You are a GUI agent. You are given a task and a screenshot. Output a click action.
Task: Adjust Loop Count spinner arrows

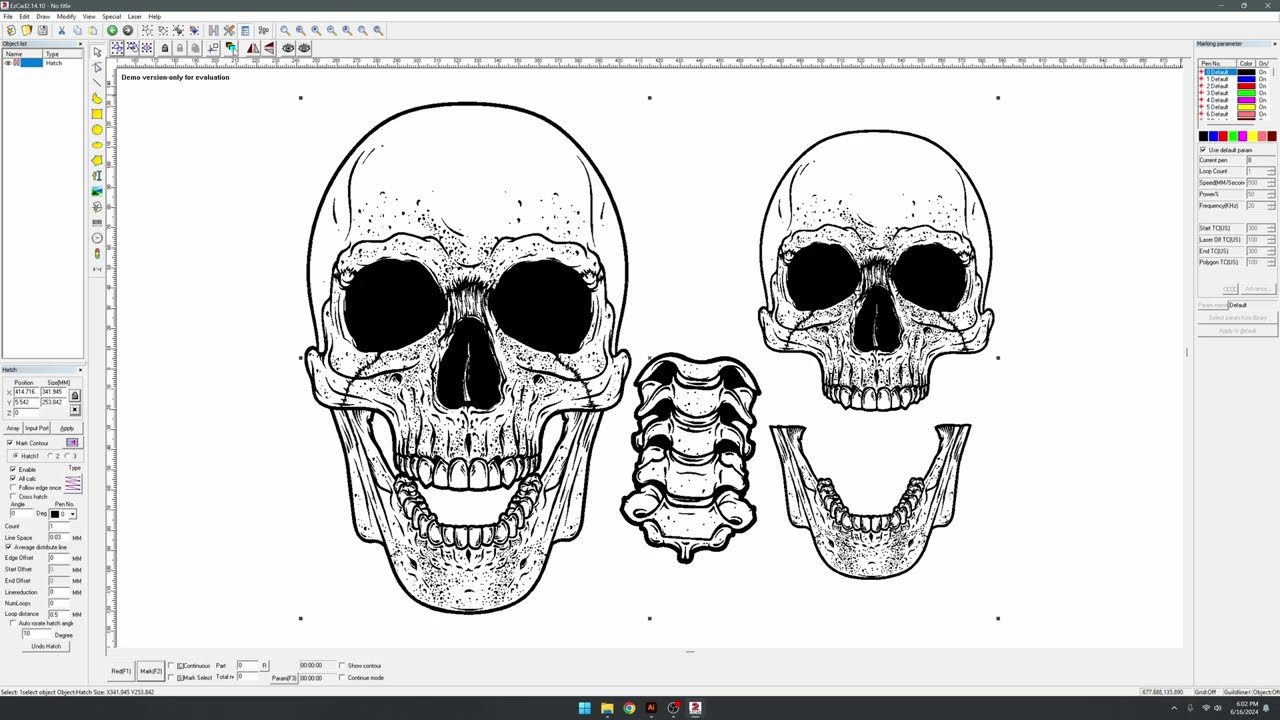tap(1271, 171)
